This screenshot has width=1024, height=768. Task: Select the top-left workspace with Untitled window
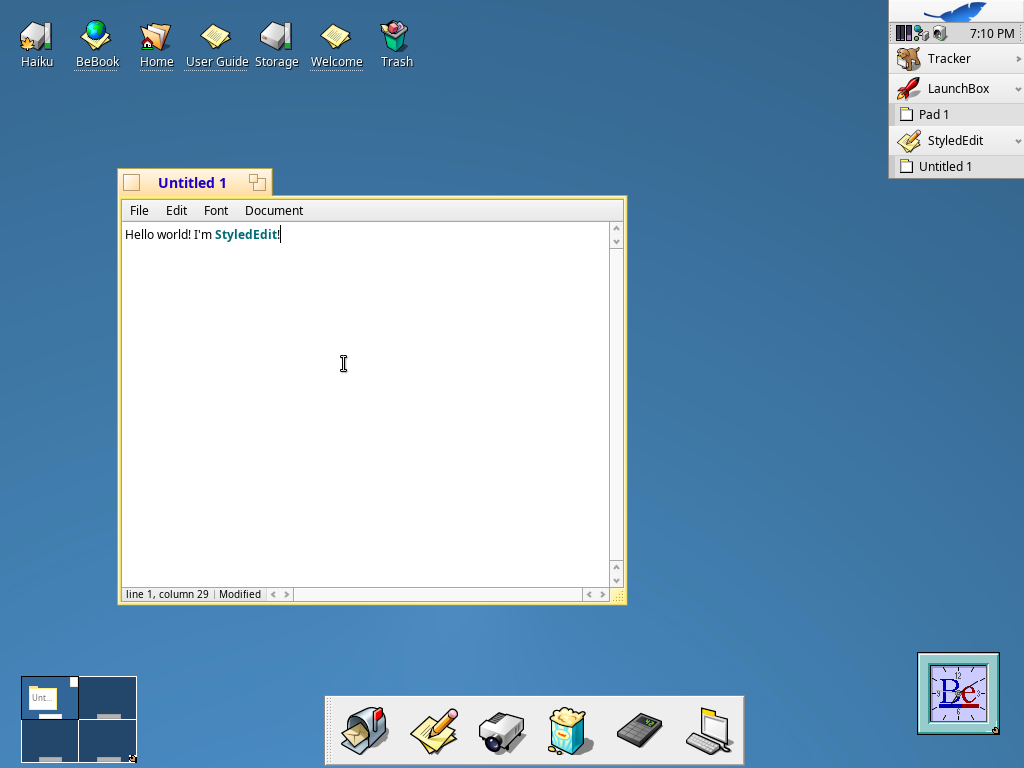click(x=50, y=697)
